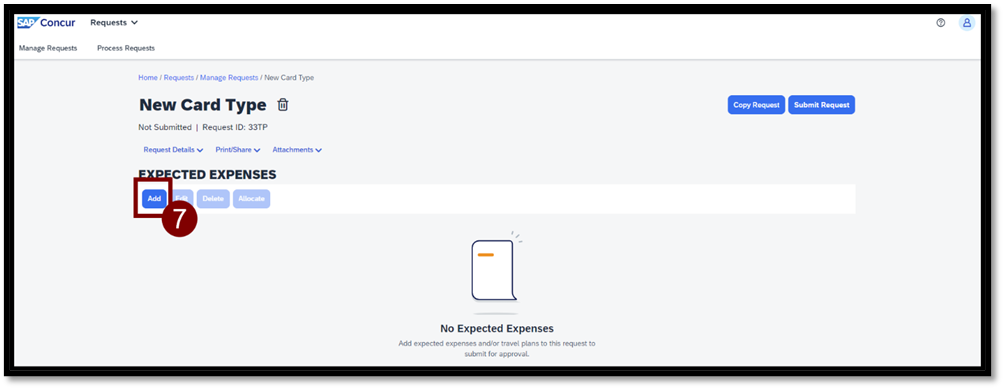Click the trash icon beside New Card Type

click(x=282, y=105)
